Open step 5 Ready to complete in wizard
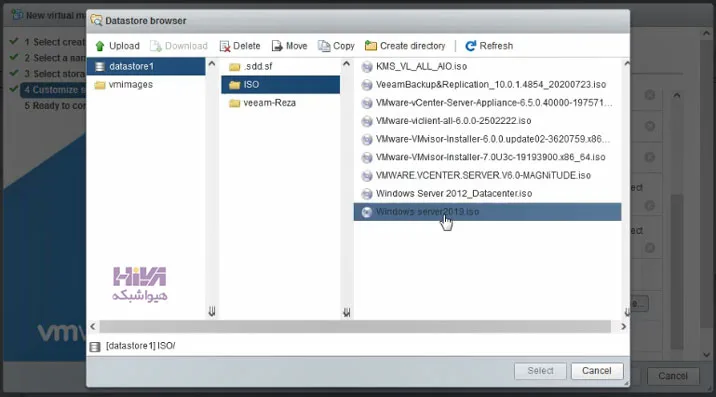 (55, 106)
